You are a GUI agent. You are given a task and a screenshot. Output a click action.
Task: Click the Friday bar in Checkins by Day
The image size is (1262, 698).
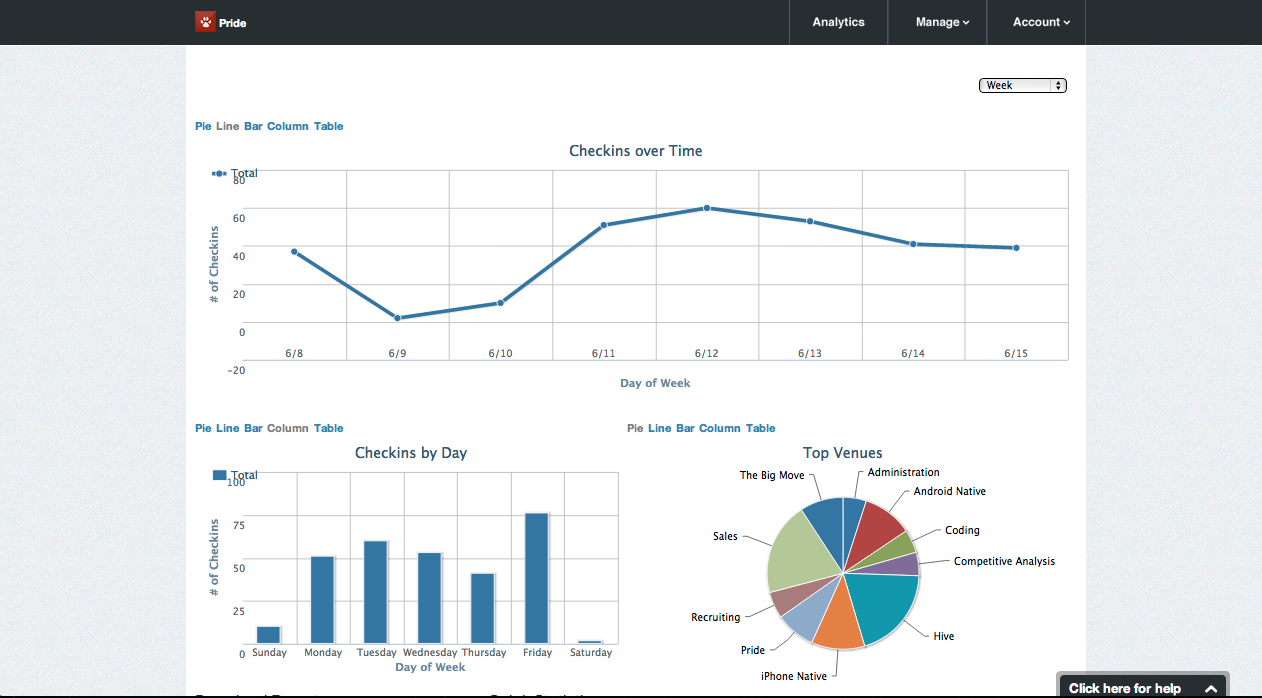[x=537, y=578]
